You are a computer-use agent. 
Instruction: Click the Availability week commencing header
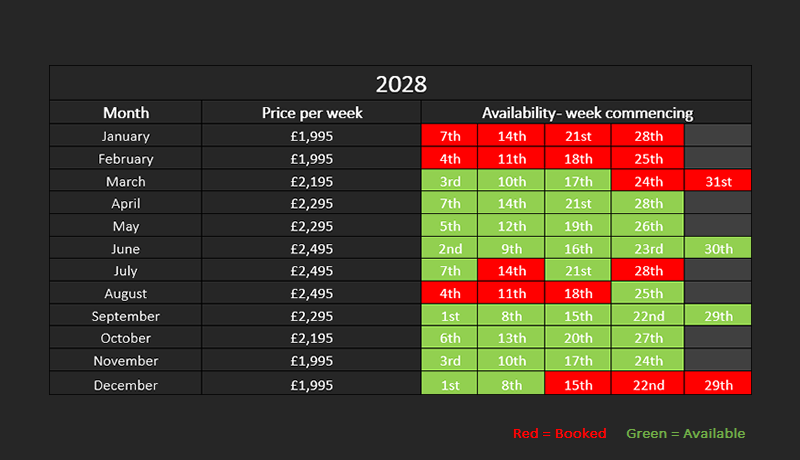click(587, 113)
